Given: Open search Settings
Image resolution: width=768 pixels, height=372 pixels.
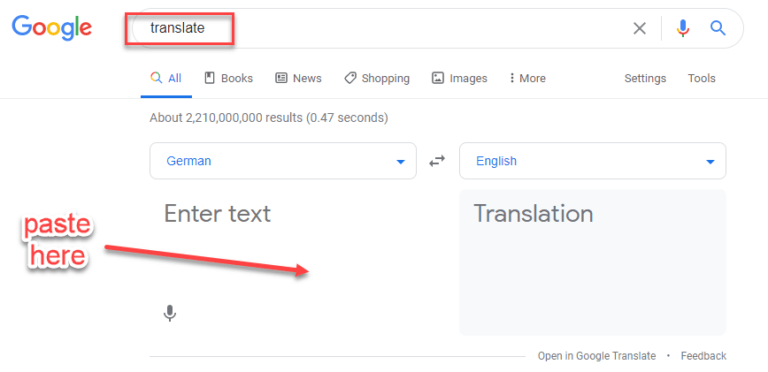Looking at the screenshot, I should coord(645,78).
